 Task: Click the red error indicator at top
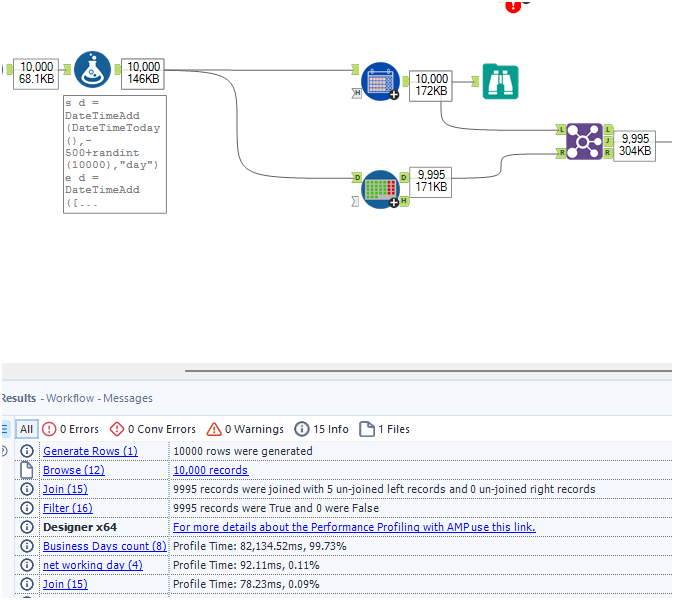pyautogui.click(x=513, y=6)
